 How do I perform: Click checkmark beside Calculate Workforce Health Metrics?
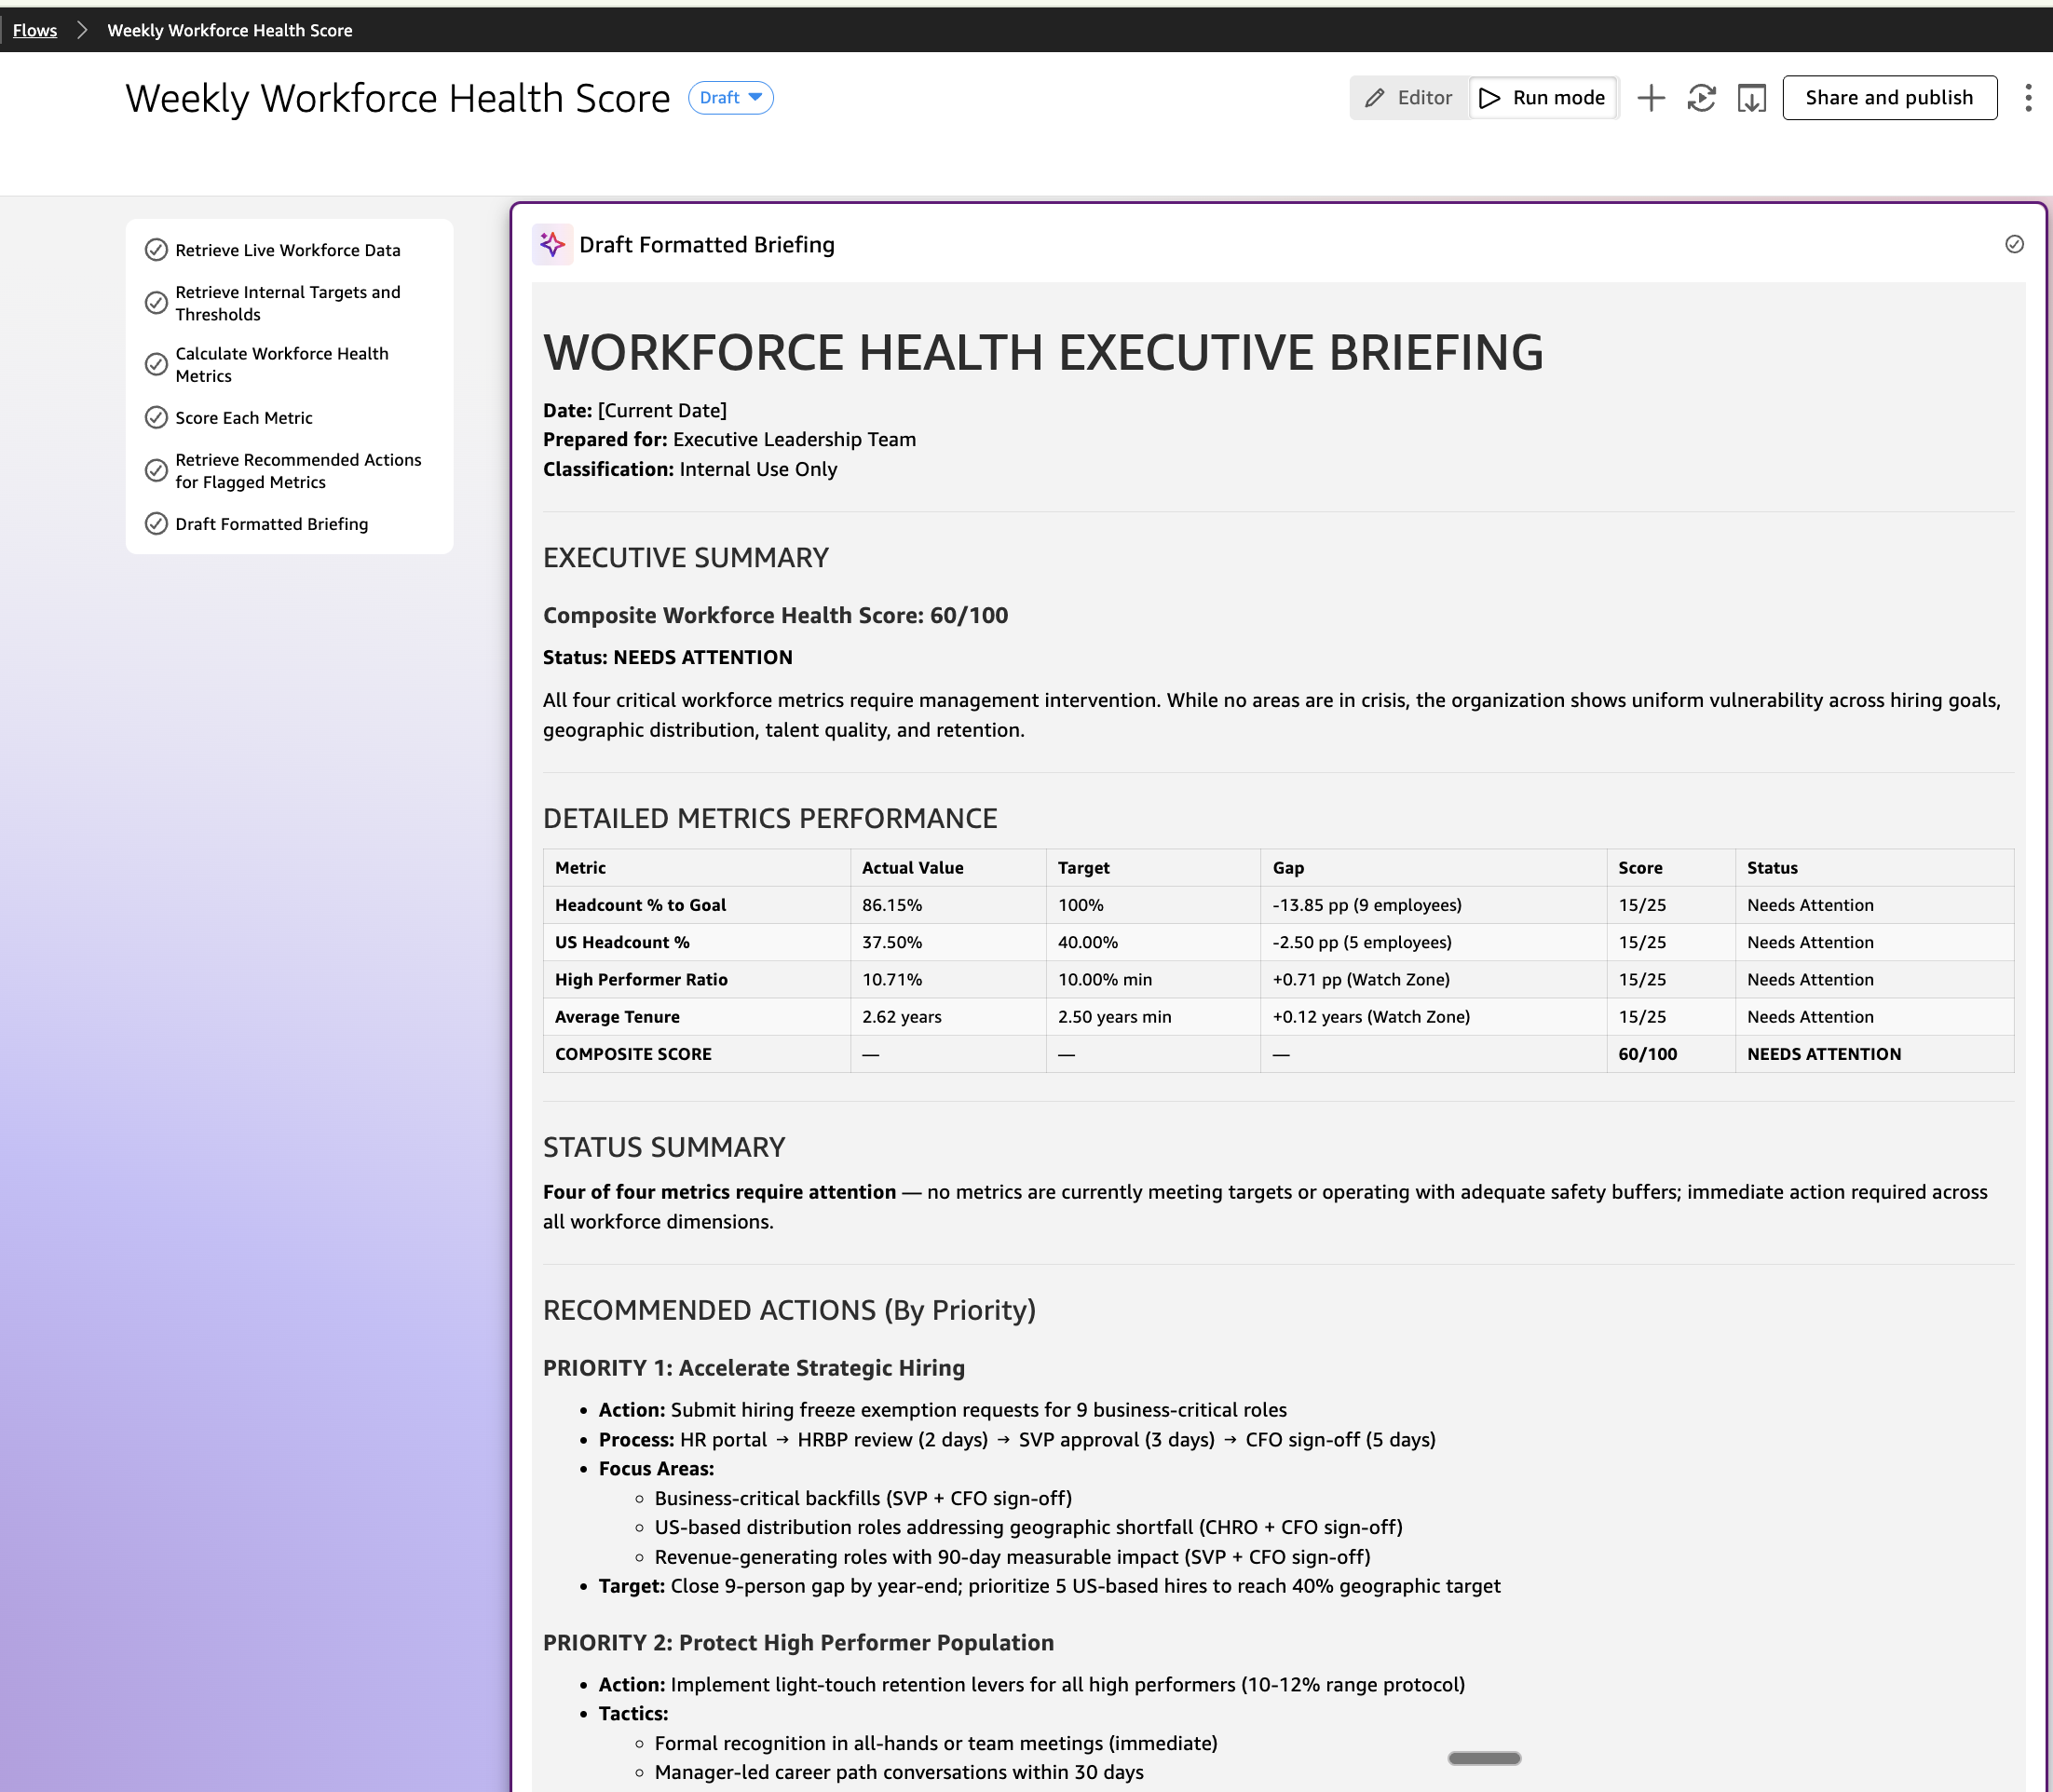pyautogui.click(x=156, y=365)
